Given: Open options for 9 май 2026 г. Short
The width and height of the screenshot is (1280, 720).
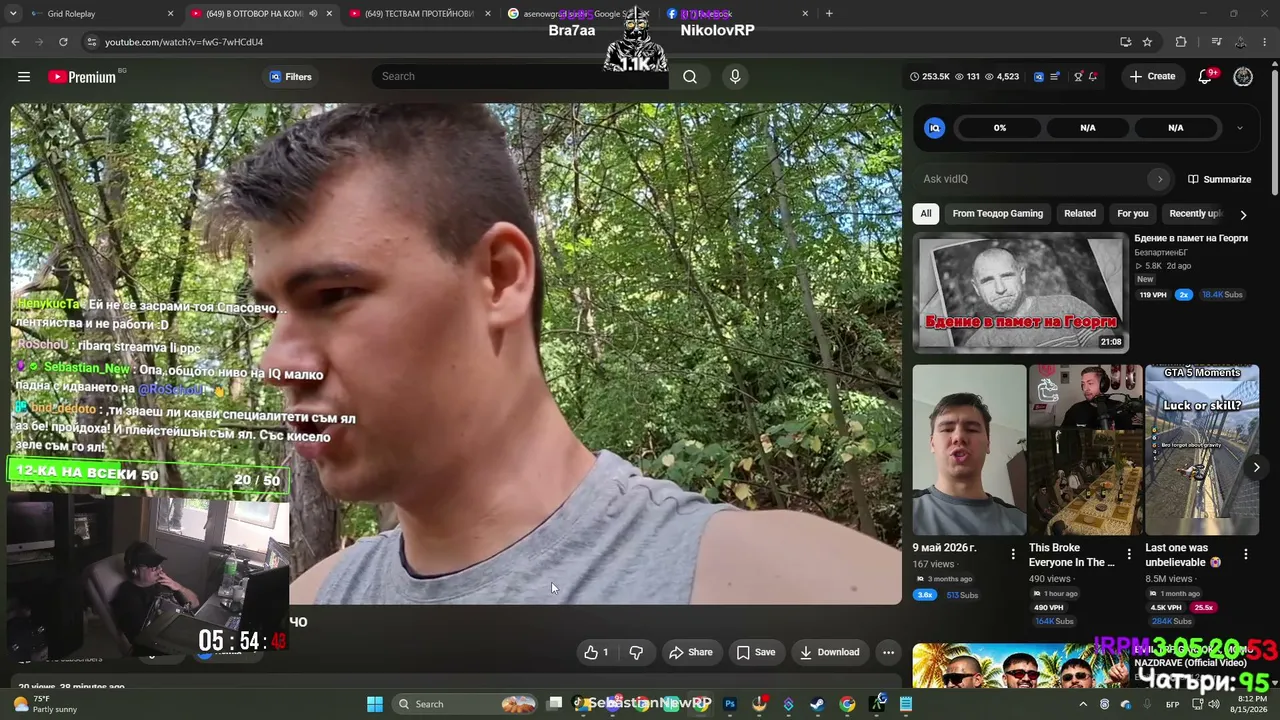Looking at the screenshot, I should point(1013,554).
